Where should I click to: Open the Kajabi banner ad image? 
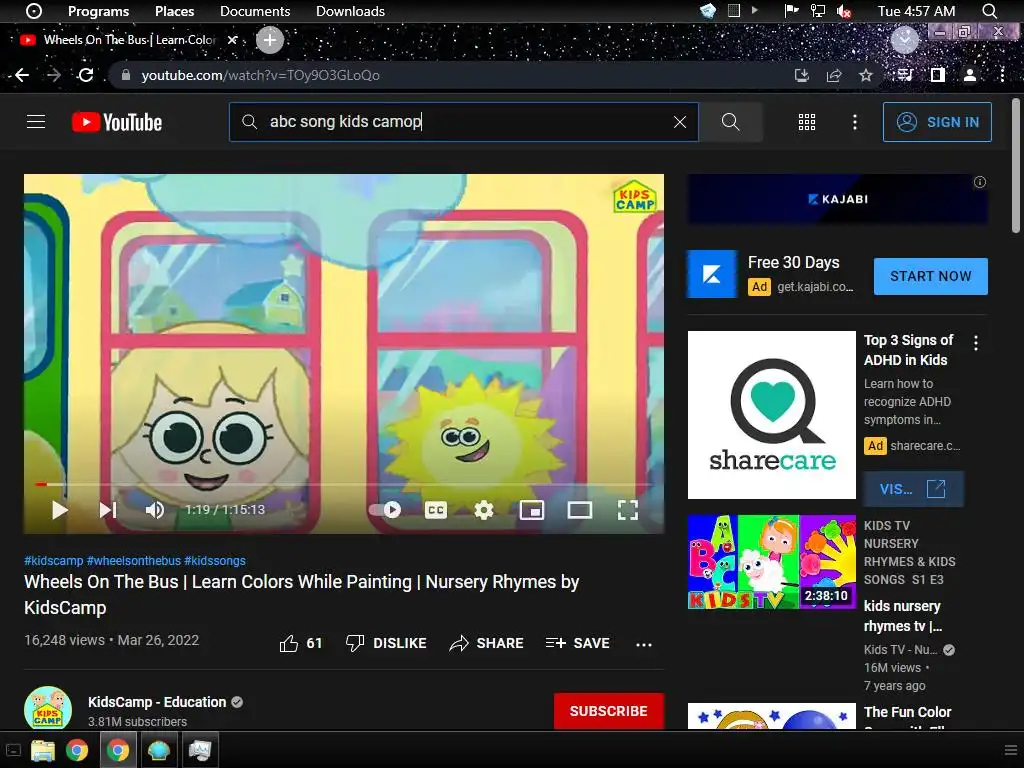coord(837,199)
